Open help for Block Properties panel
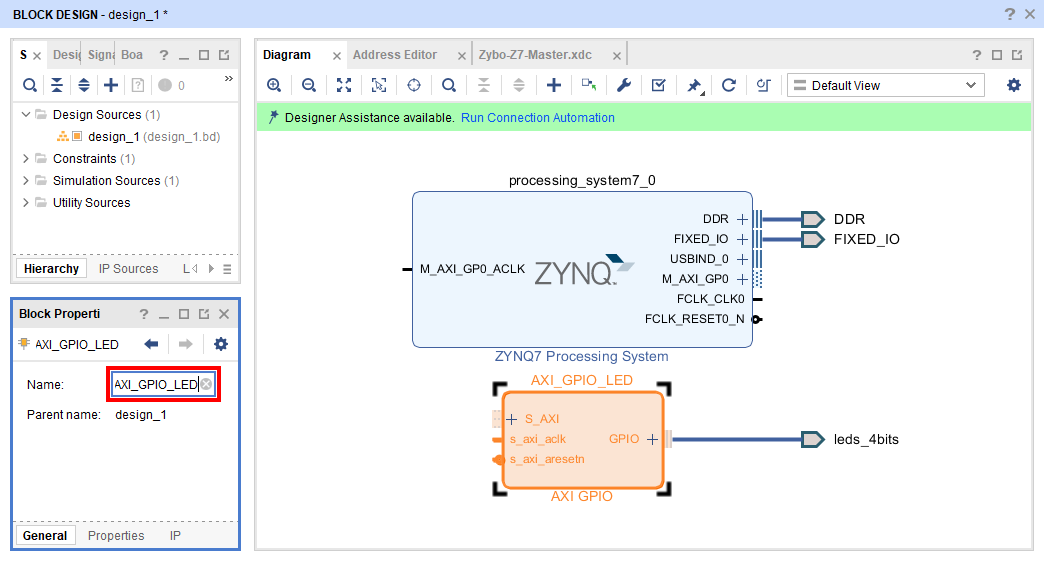This screenshot has width=1044, height=561. click(x=144, y=314)
